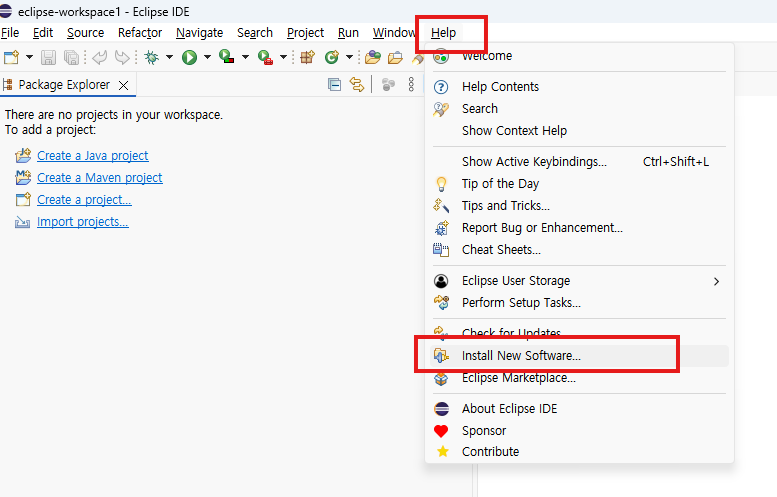The height and width of the screenshot is (497, 777).
Task: Choose Check for Updates
Action: pos(579,333)
